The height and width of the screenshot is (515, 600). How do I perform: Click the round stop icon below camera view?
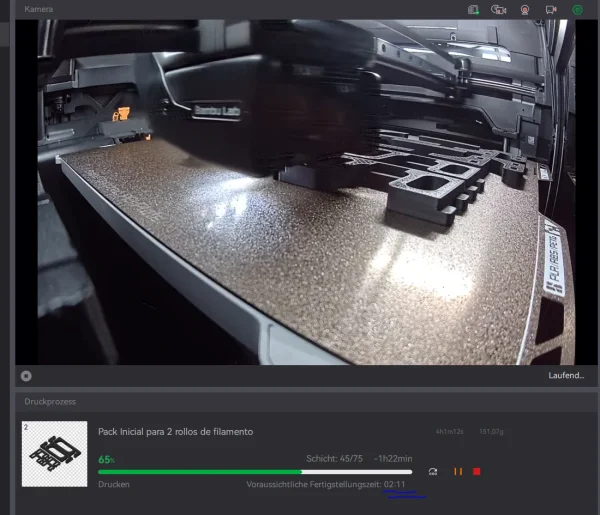tap(26, 376)
